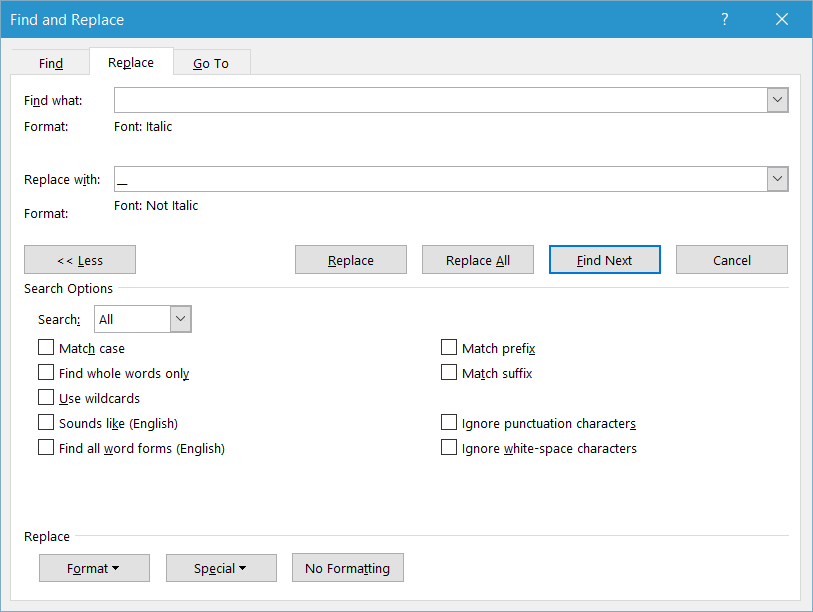Enable Match suffix
813x612 pixels.
click(x=449, y=372)
